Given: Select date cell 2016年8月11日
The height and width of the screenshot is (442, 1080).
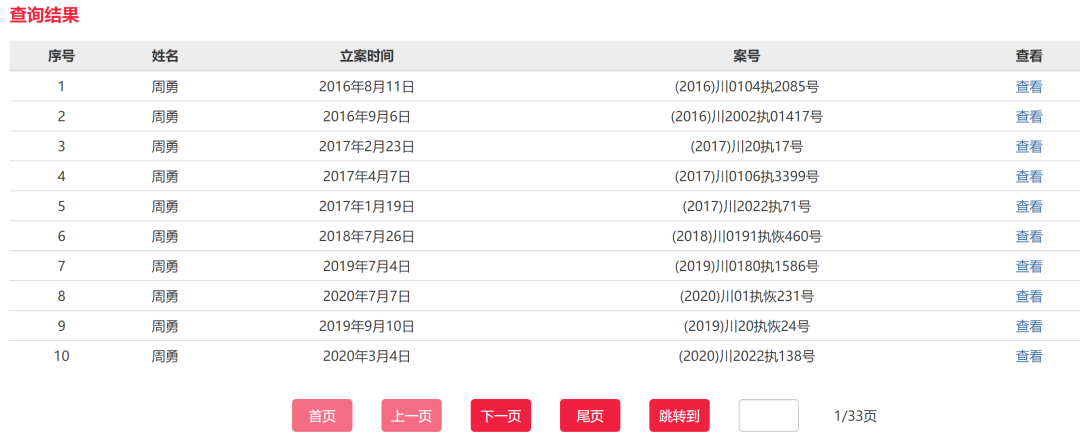Looking at the screenshot, I should (x=366, y=87).
